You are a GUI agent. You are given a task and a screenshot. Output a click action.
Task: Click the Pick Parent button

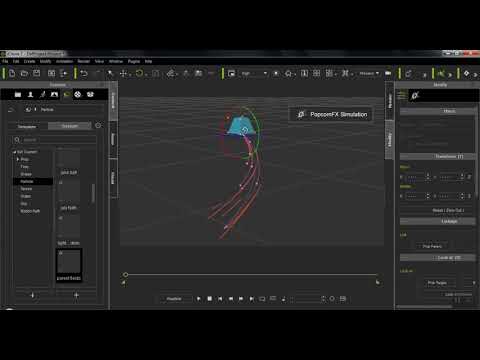[432, 246]
